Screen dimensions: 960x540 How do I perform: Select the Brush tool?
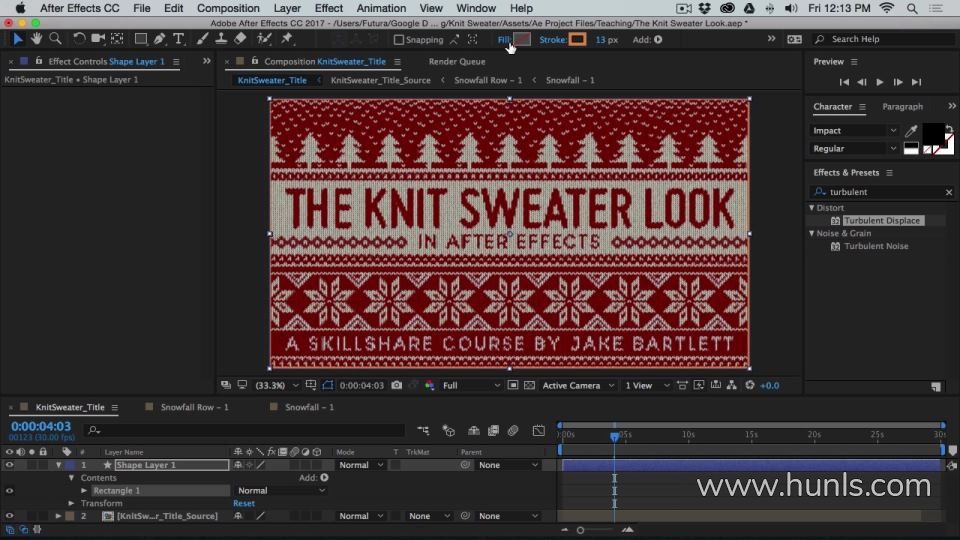coord(202,39)
